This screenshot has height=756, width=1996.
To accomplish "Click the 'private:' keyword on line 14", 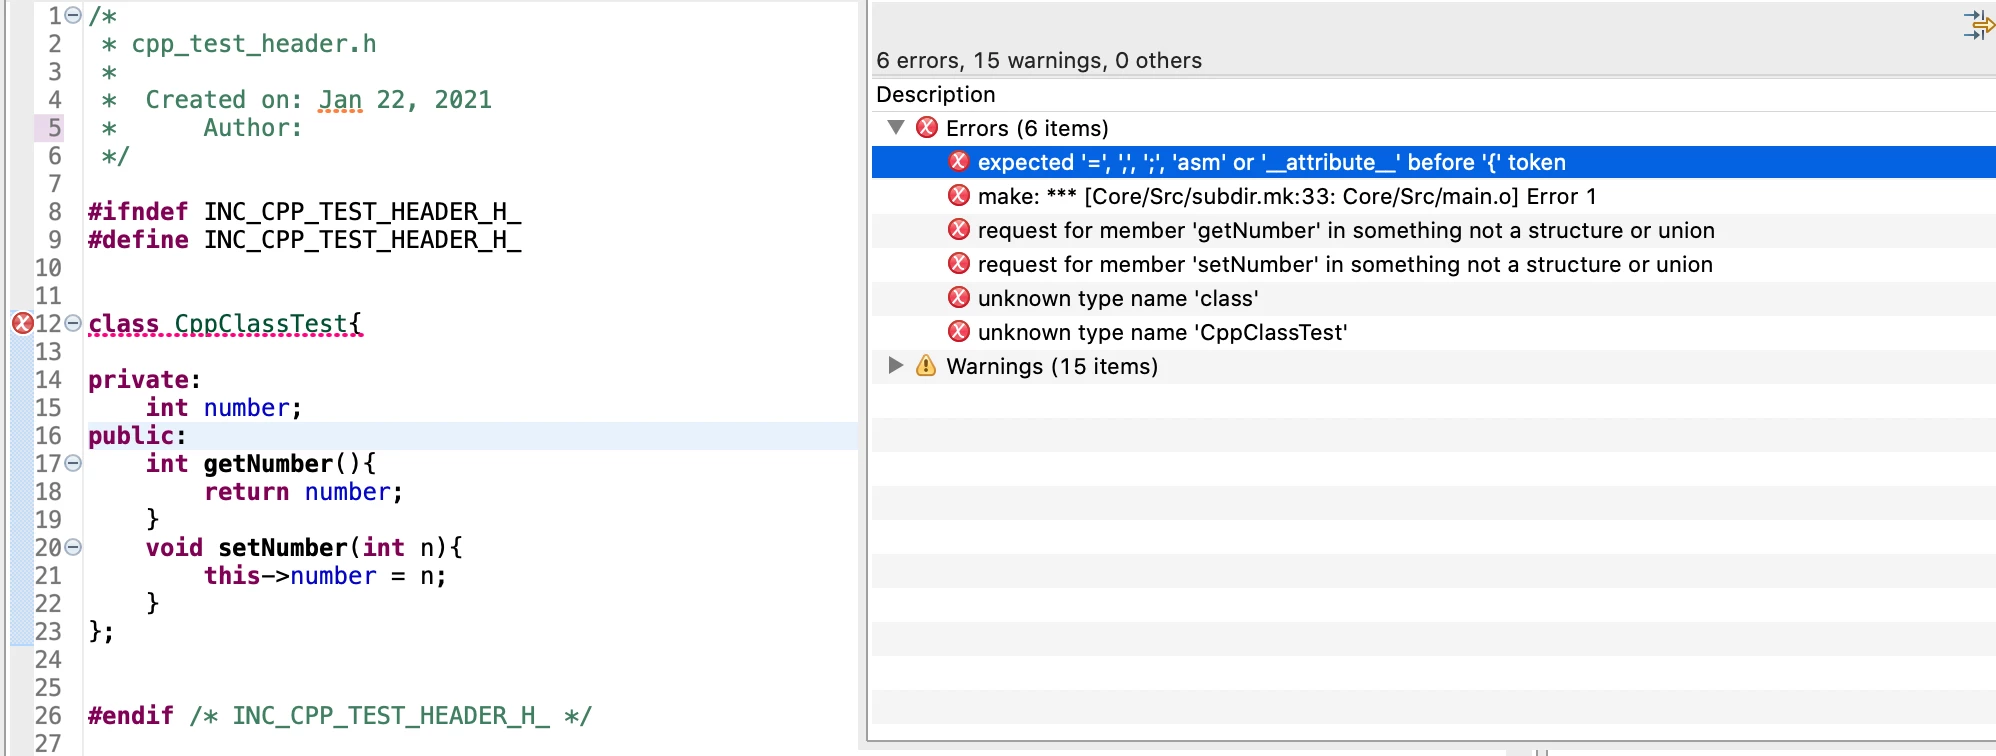I will pos(144,380).
